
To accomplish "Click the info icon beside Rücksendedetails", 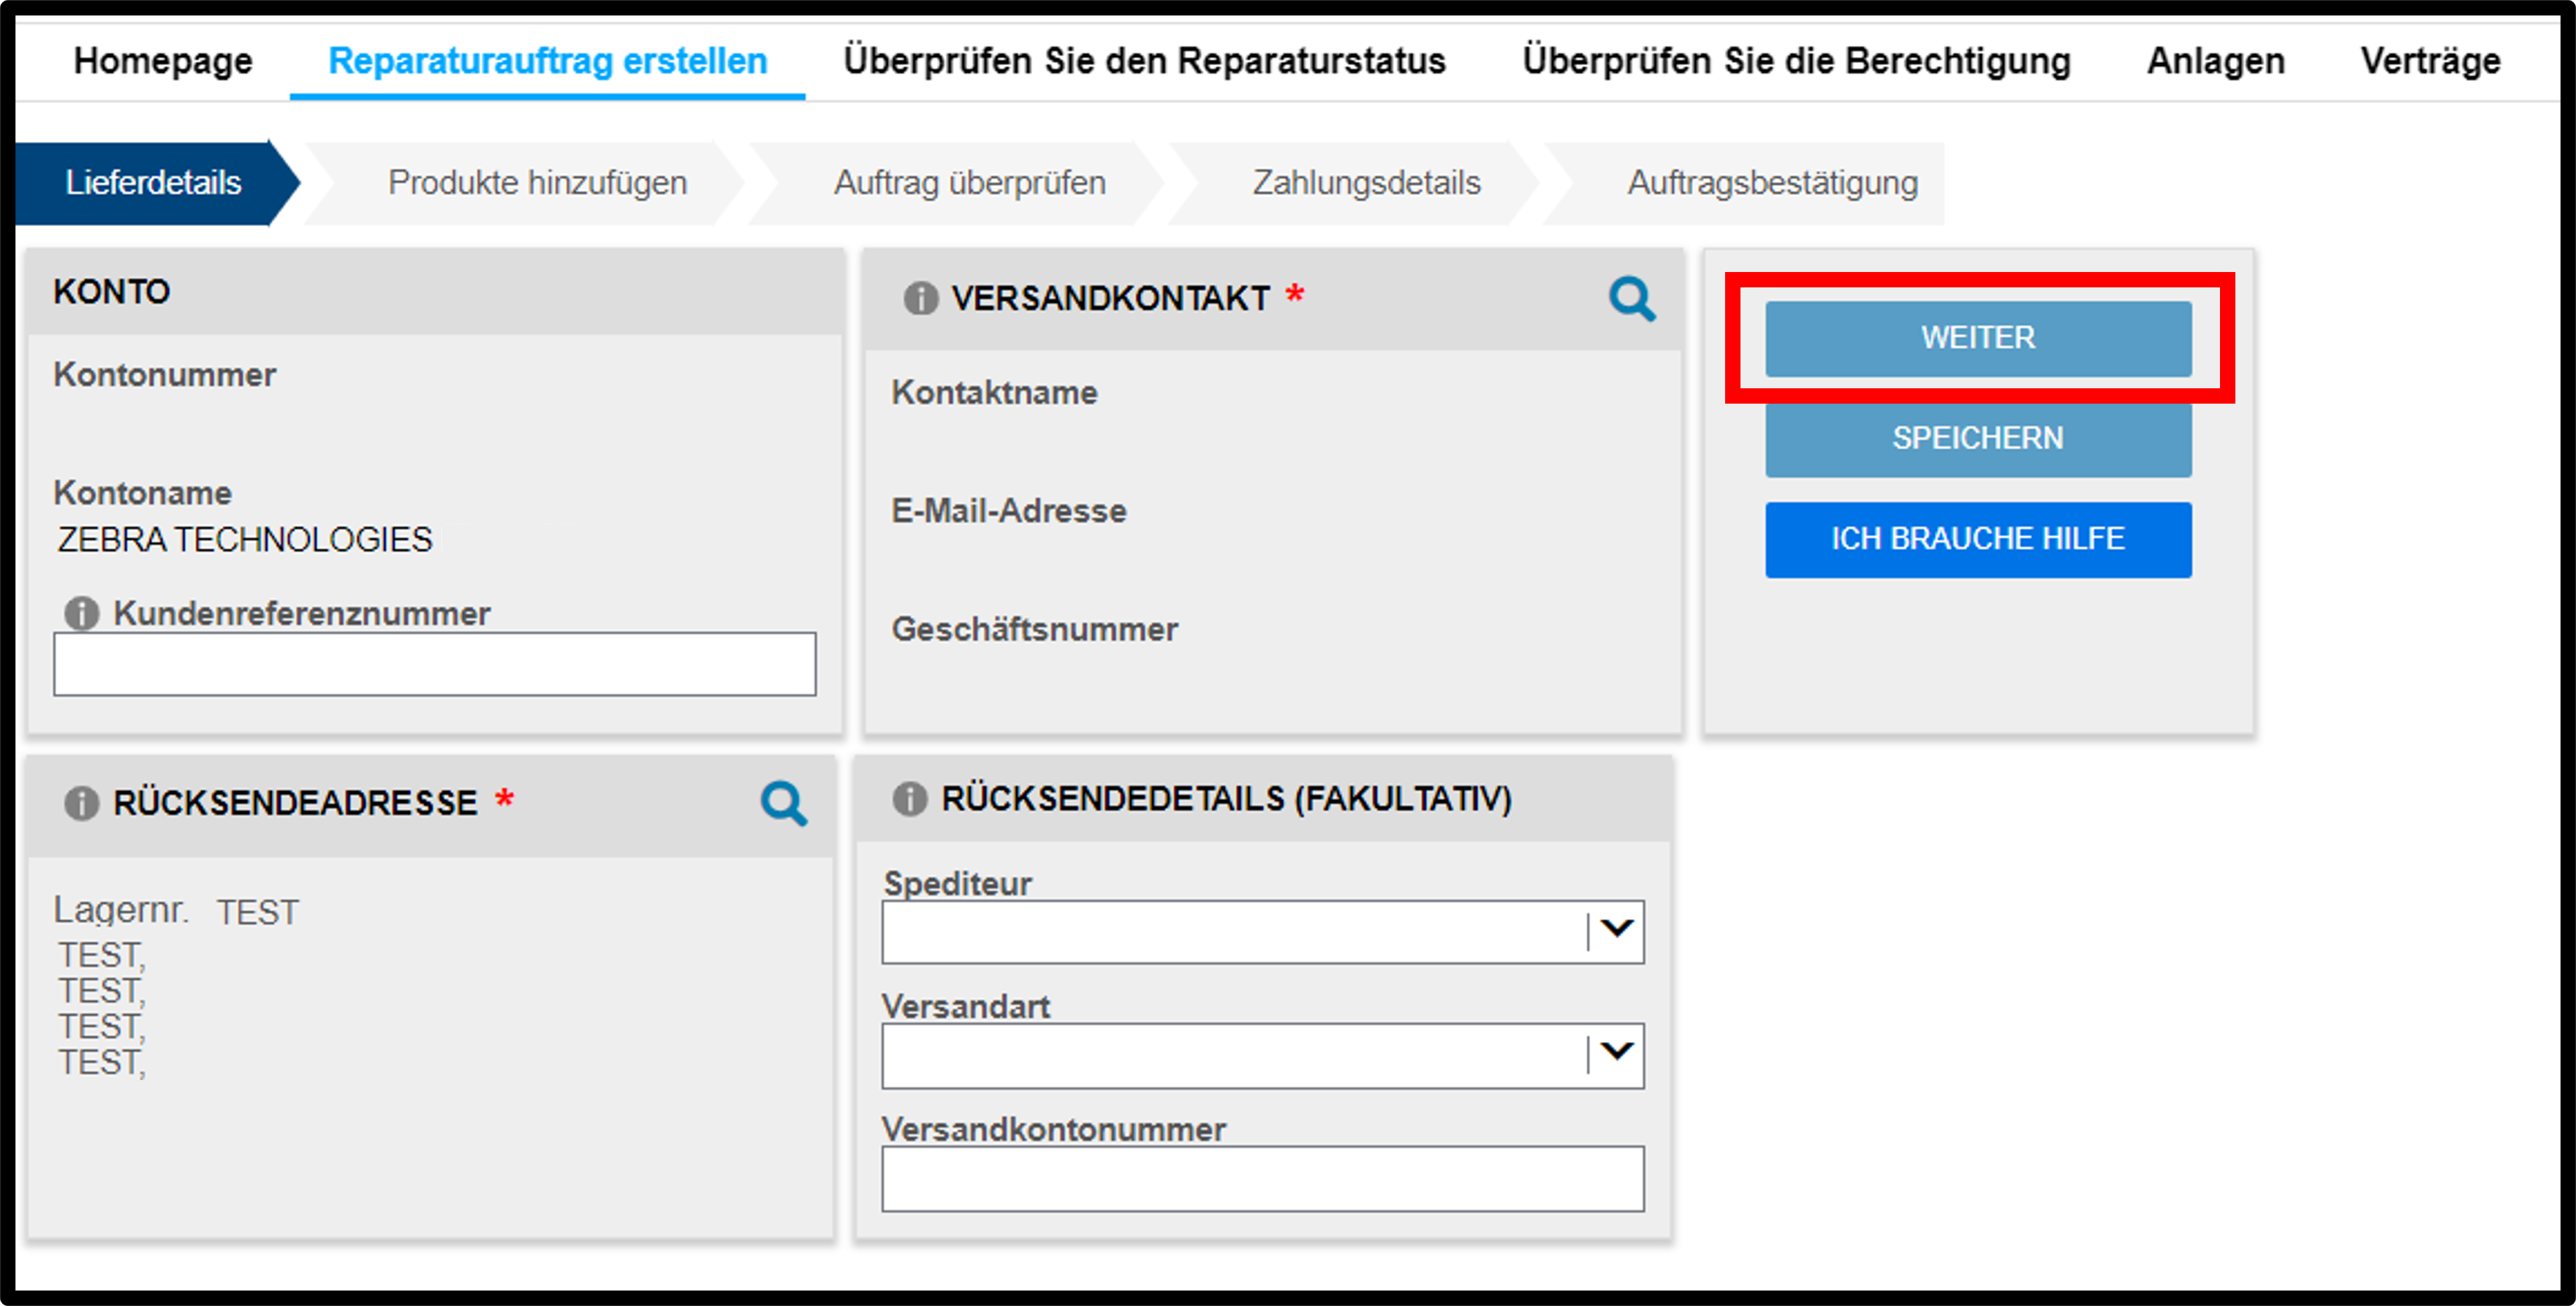I will [910, 799].
